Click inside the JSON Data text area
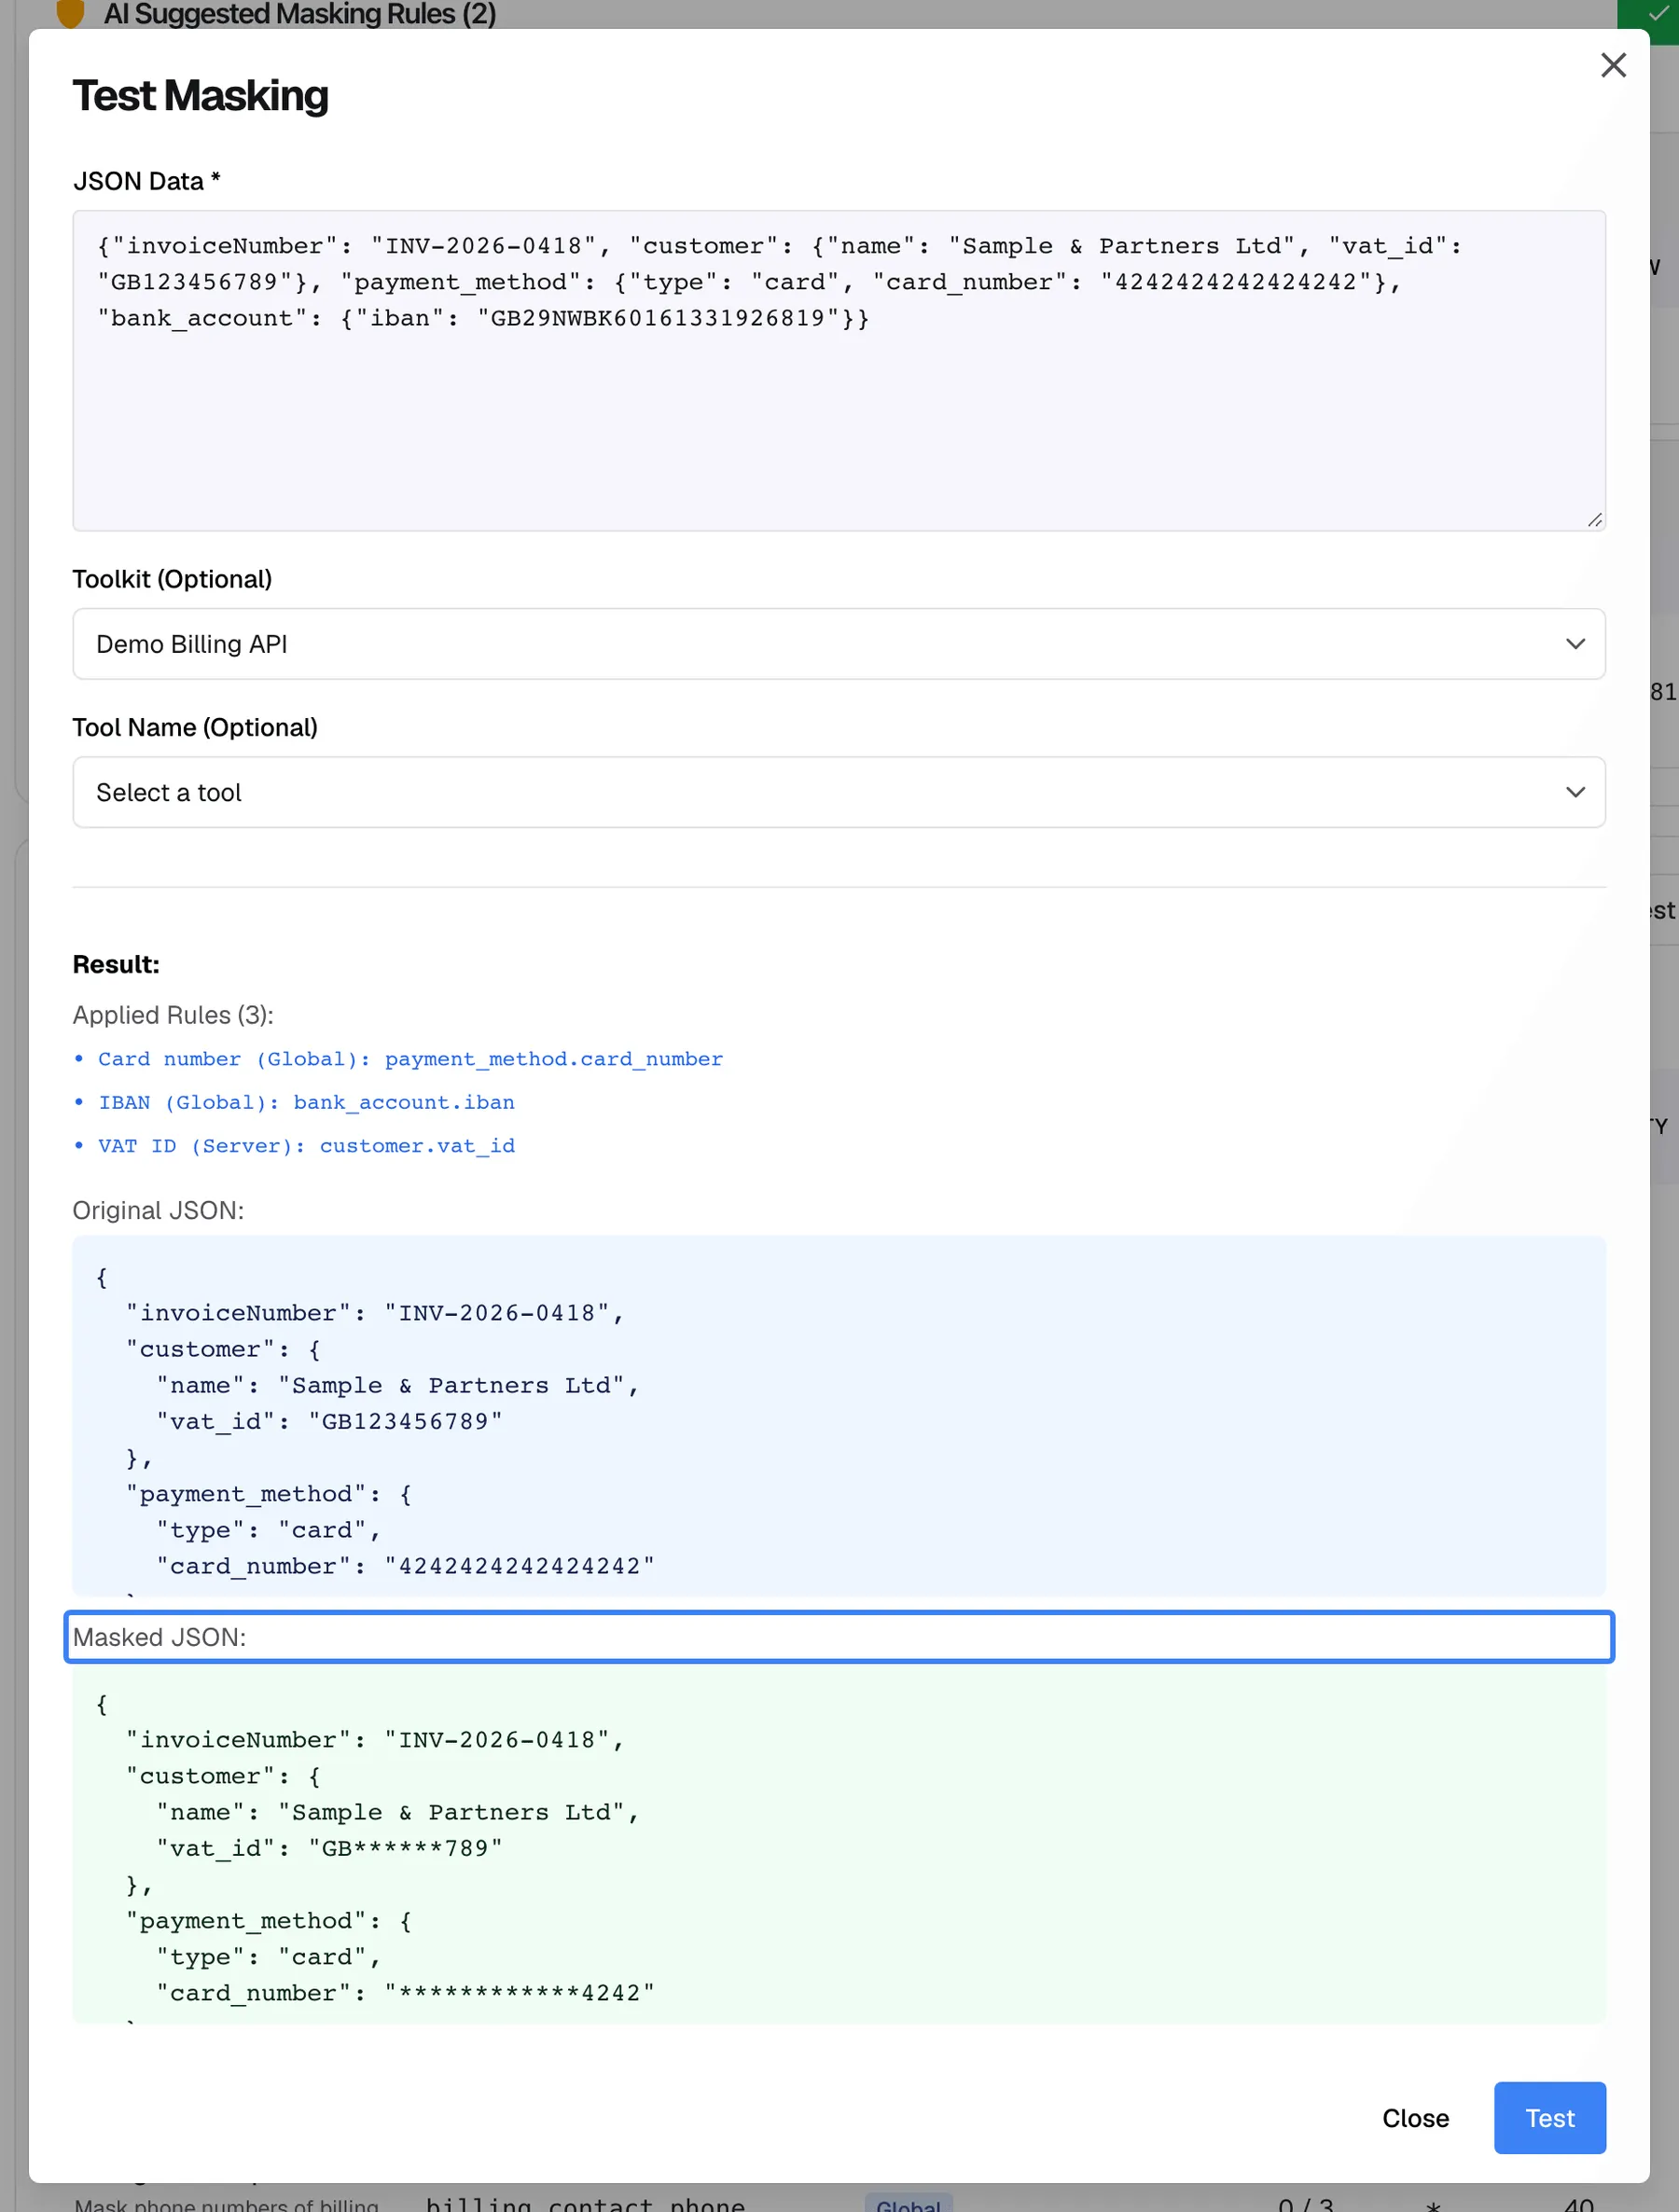This screenshot has height=2212, width=1679. (838, 370)
